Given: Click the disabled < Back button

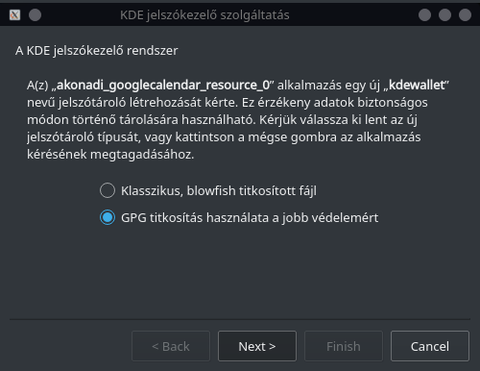Looking at the screenshot, I should point(171,346).
